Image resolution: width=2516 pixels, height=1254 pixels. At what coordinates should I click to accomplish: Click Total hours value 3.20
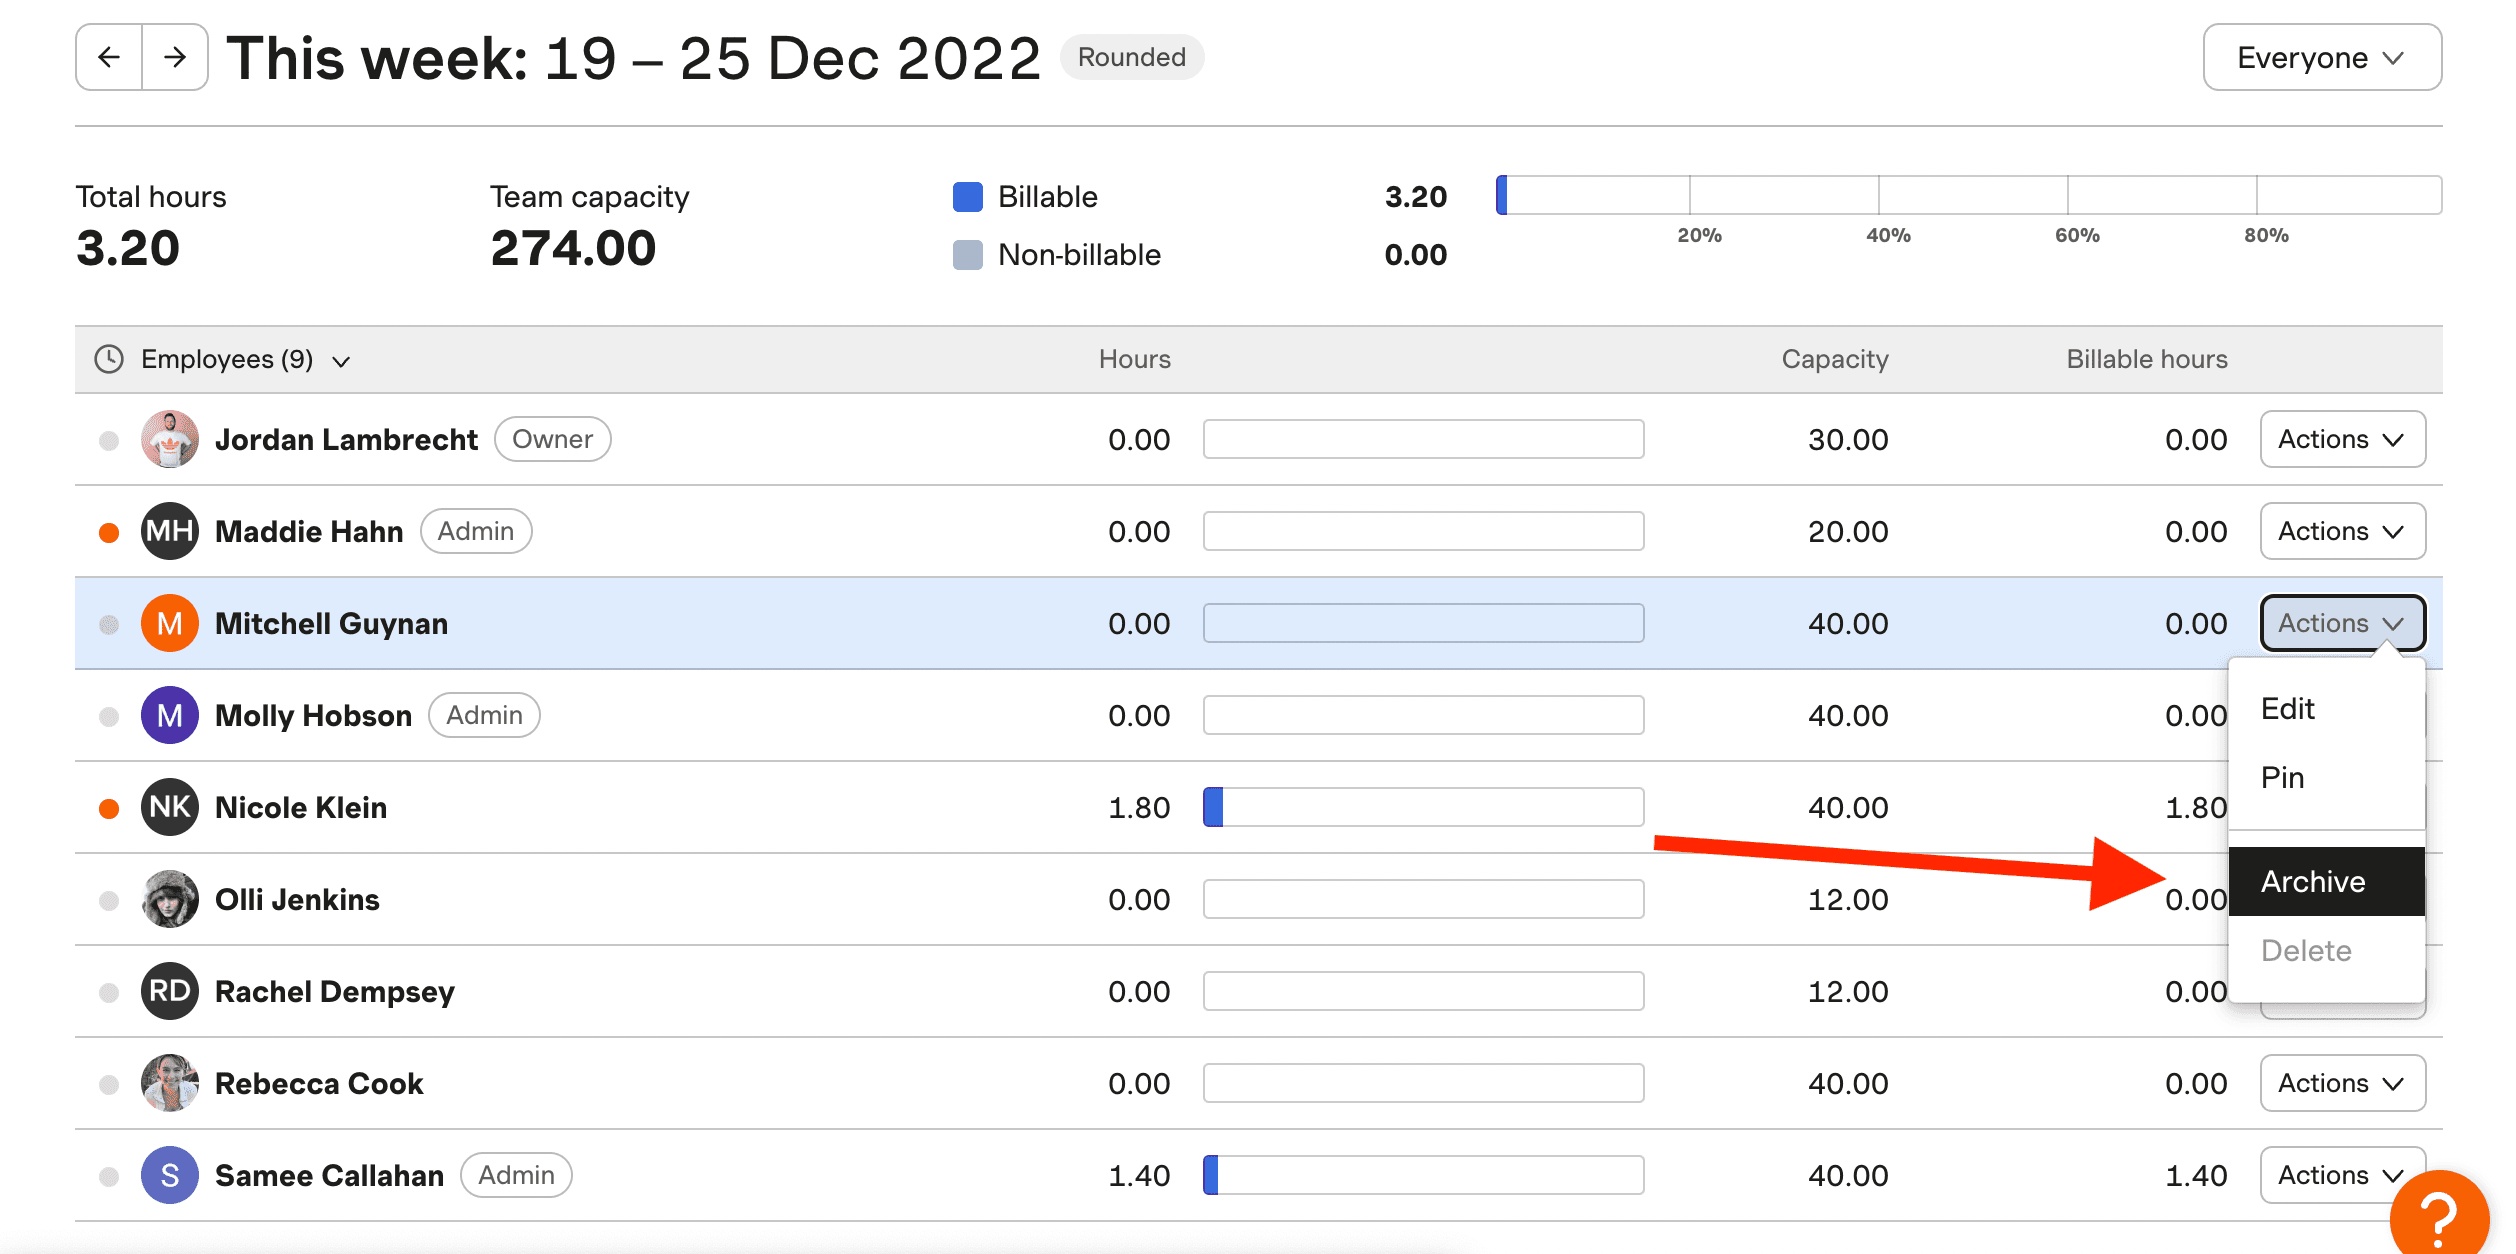(128, 248)
